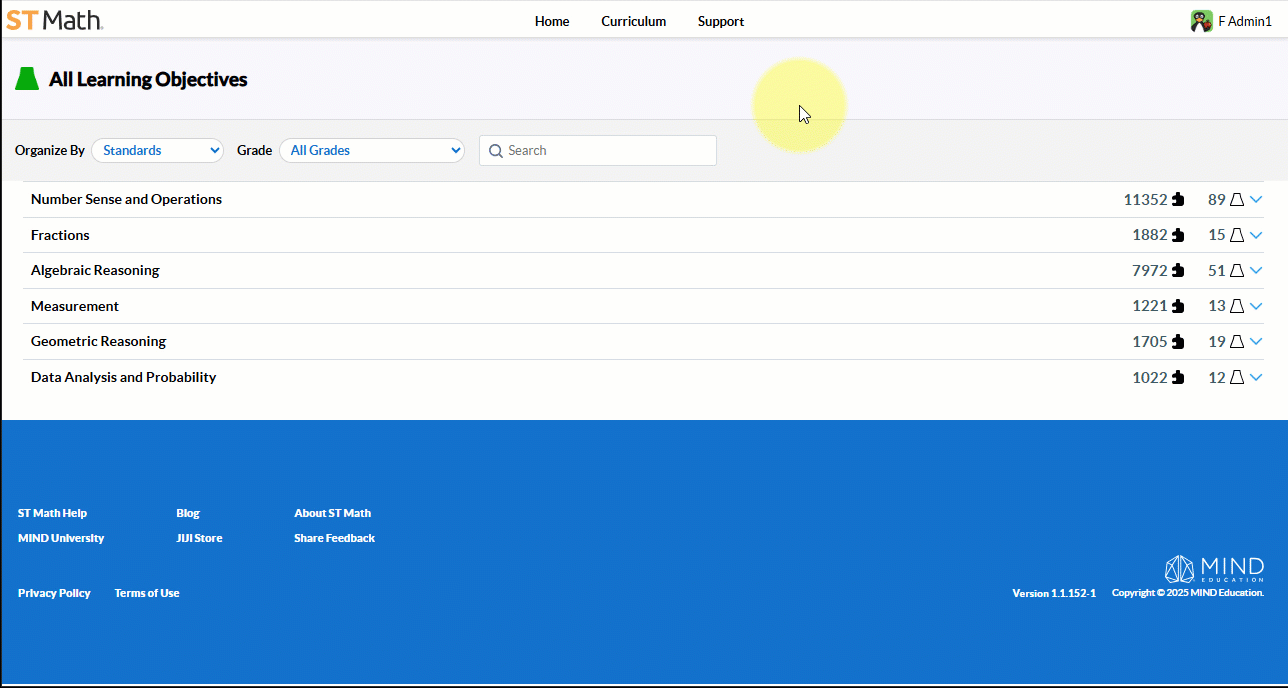Screen dimensions: 1288x688
Task: Click the objectives icon in Fractions row
Action: pyautogui.click(x=1236, y=236)
